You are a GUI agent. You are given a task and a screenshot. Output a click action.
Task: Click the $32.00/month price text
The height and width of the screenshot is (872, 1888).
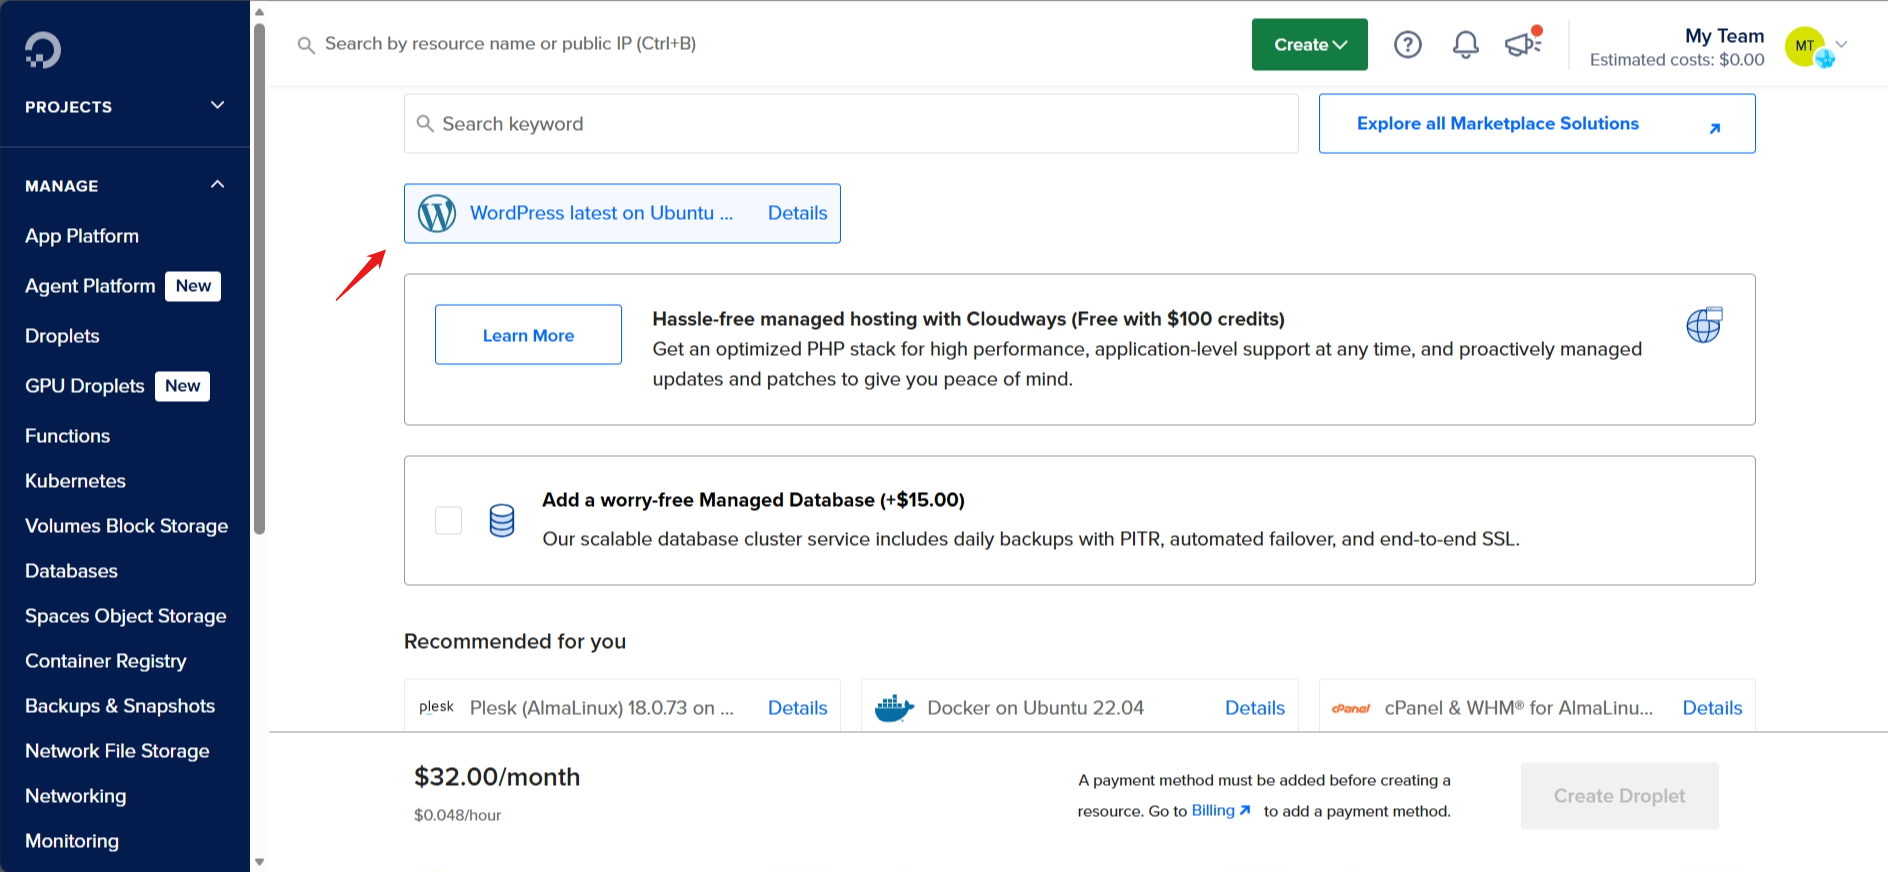pos(497,777)
